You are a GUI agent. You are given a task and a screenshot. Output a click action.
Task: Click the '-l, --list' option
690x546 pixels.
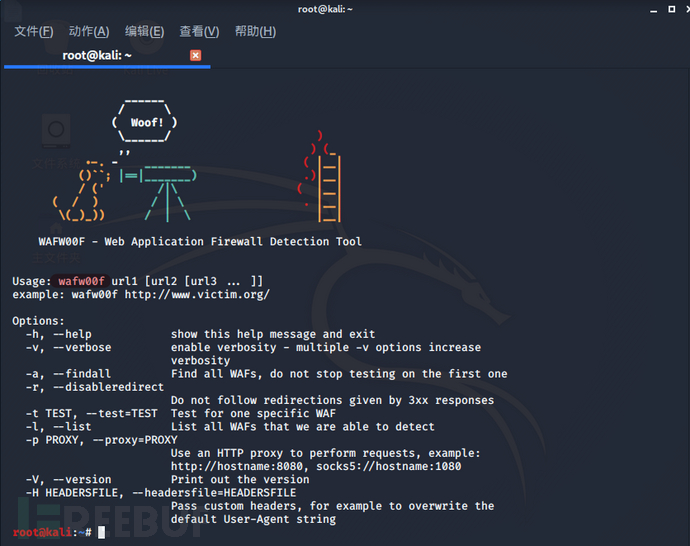[x=59, y=427]
